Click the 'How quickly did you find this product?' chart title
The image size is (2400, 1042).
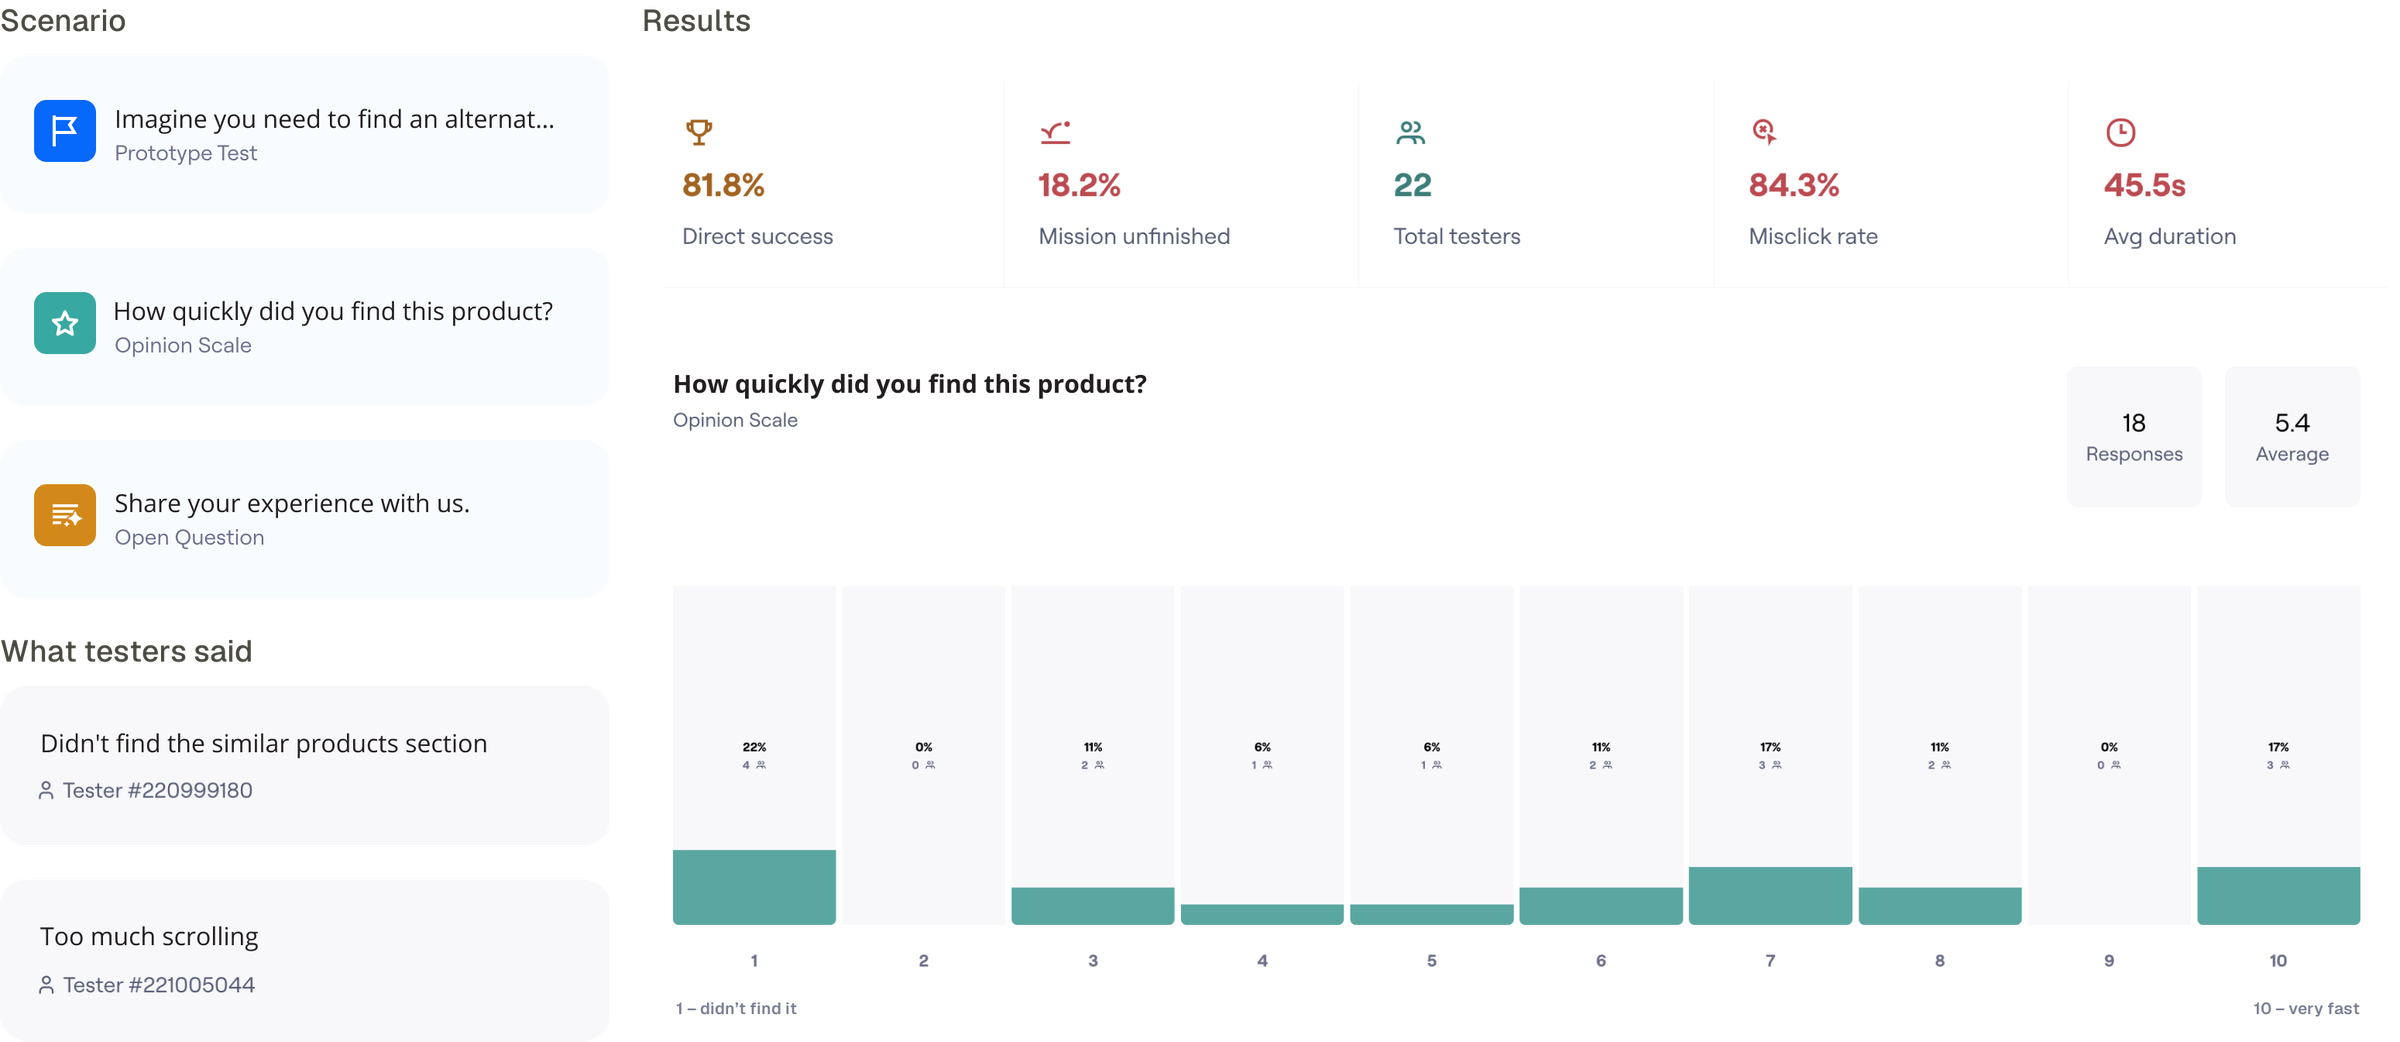coord(910,384)
